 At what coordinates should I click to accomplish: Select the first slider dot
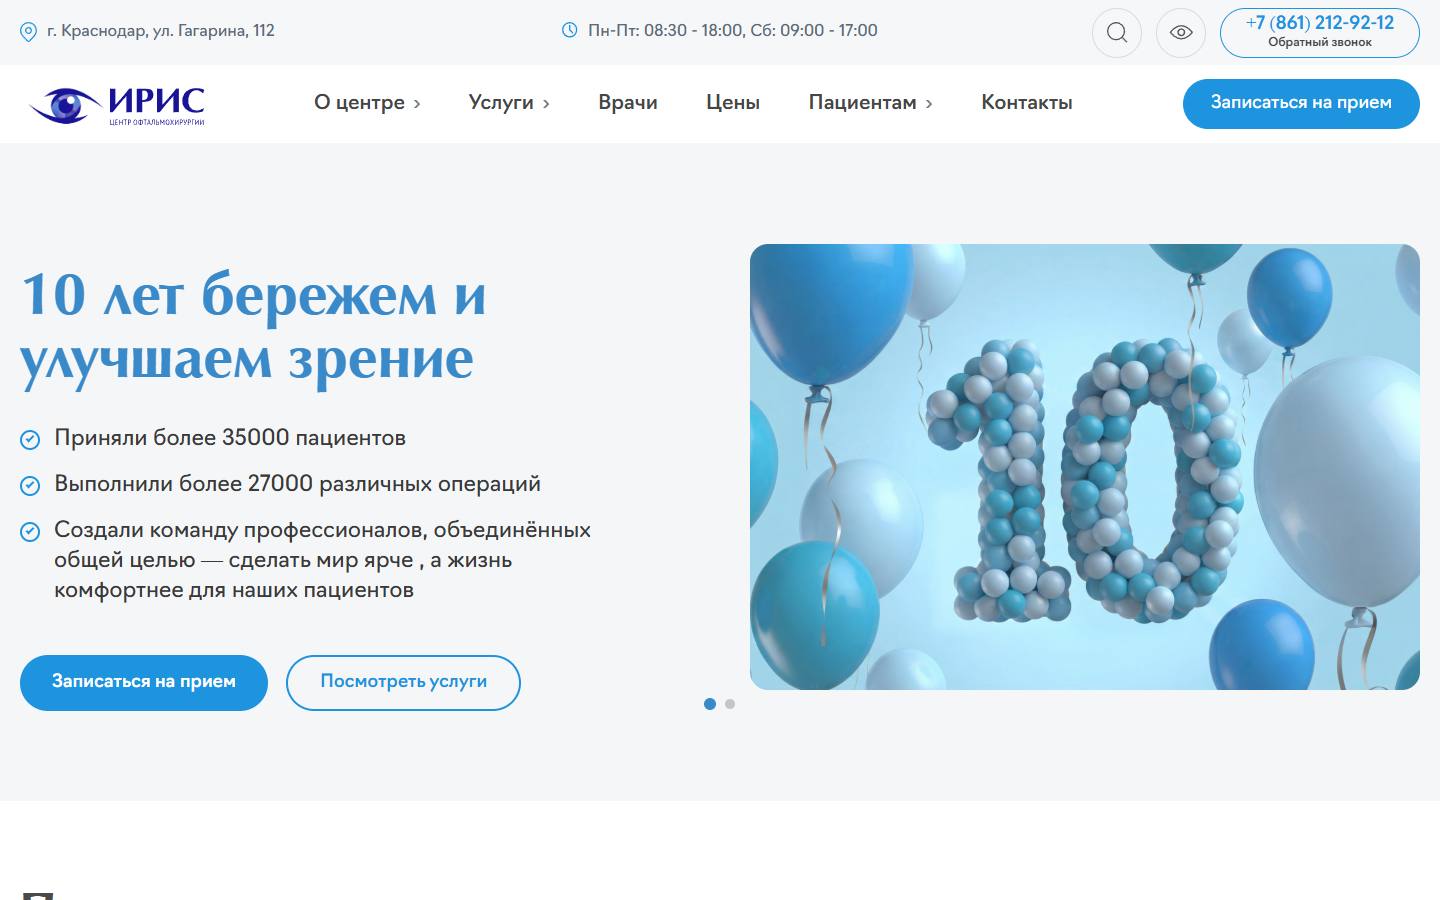tap(710, 704)
